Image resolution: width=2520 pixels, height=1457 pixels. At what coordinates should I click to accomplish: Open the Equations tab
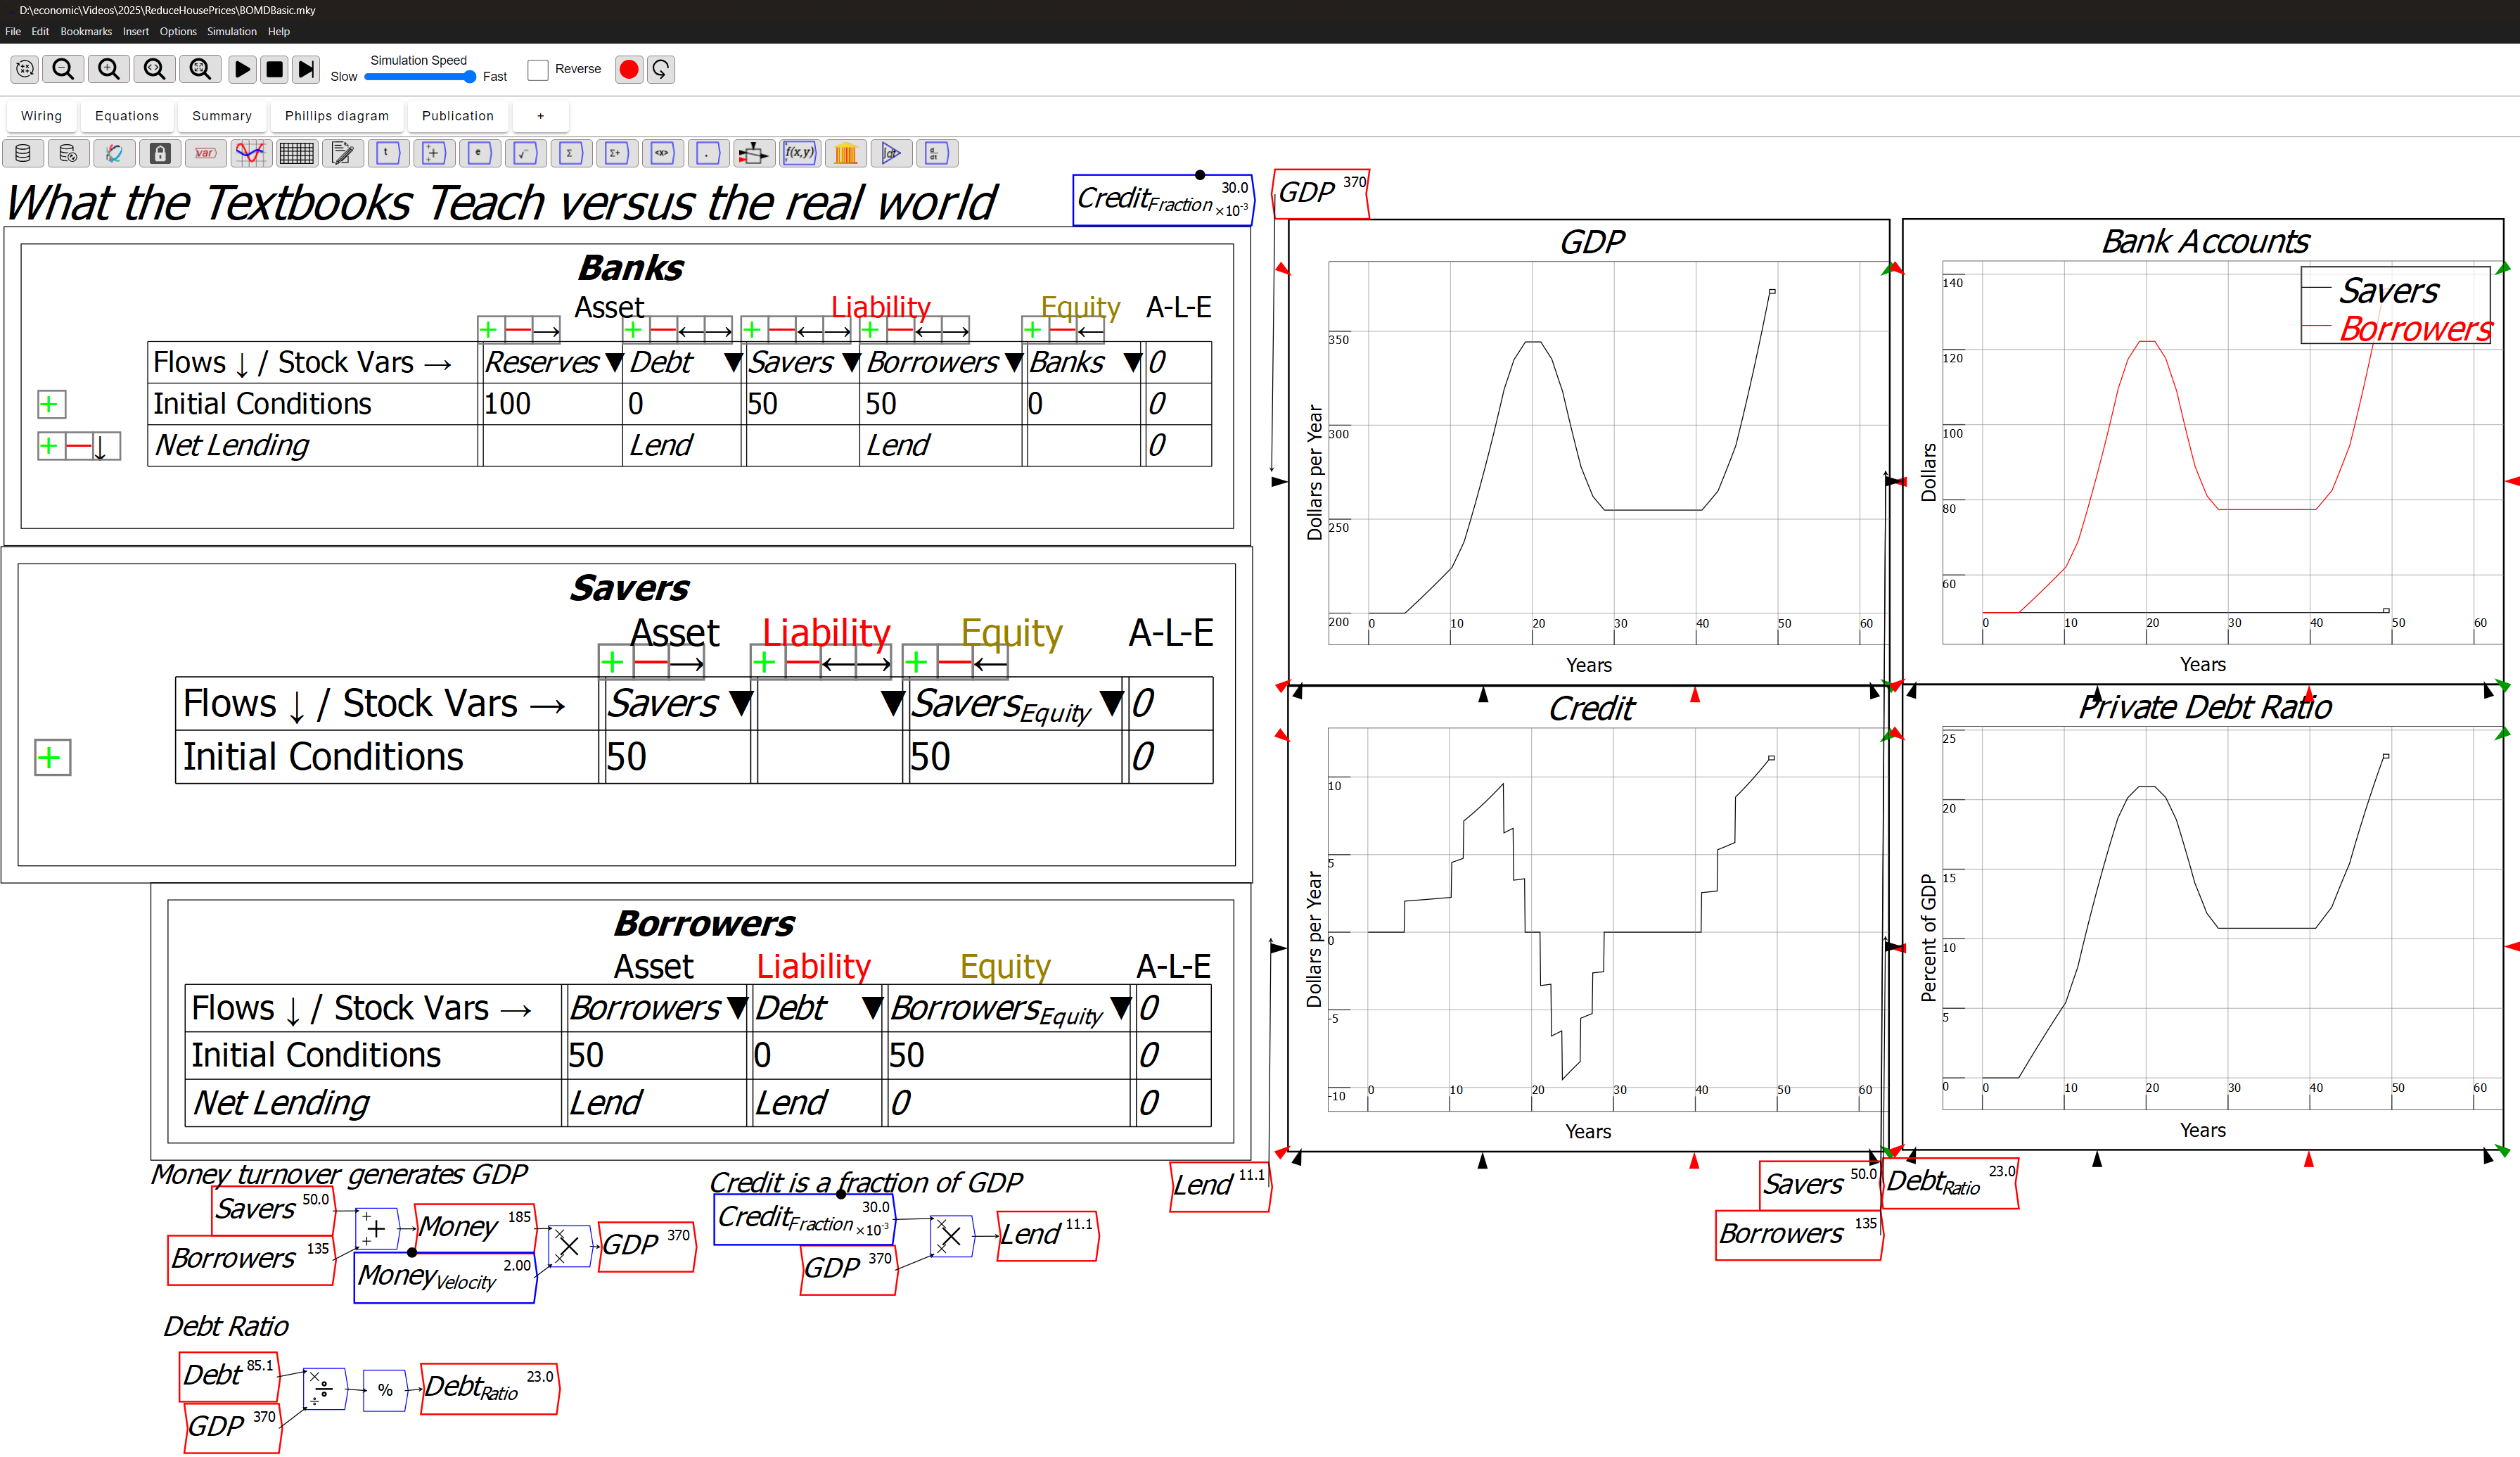[126, 116]
